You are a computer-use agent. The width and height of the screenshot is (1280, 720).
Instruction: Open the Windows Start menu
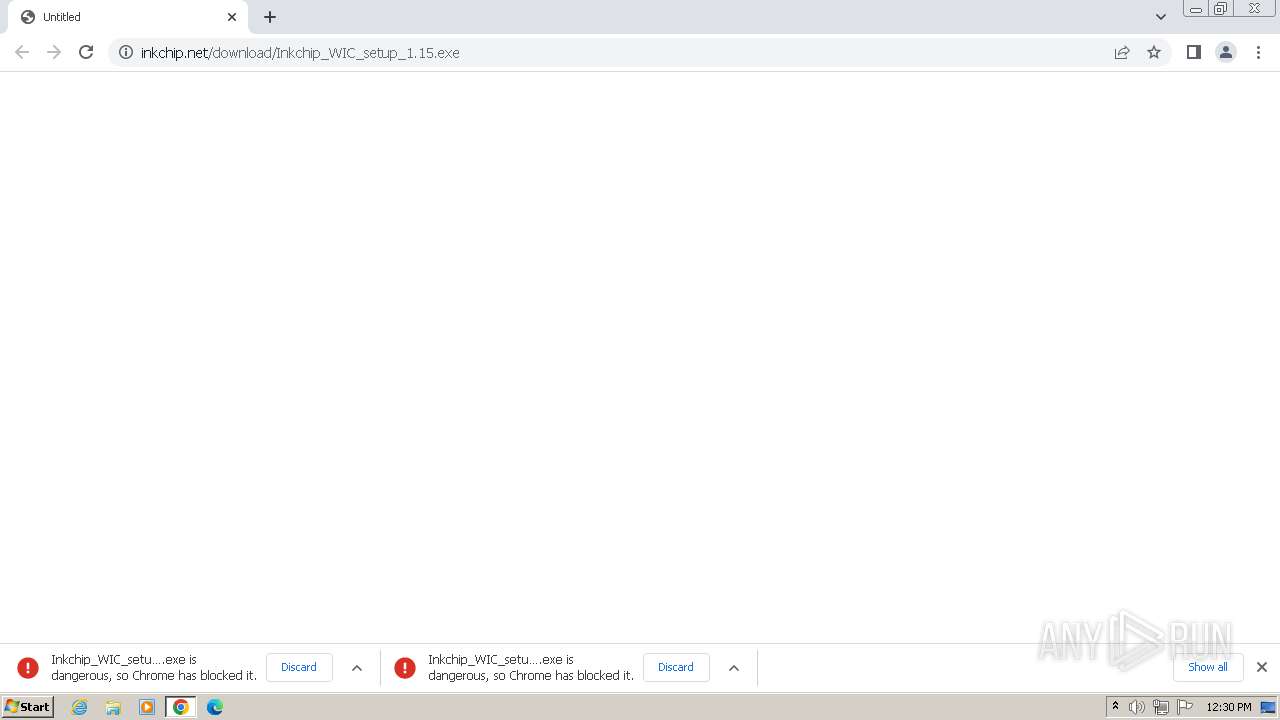click(x=27, y=707)
